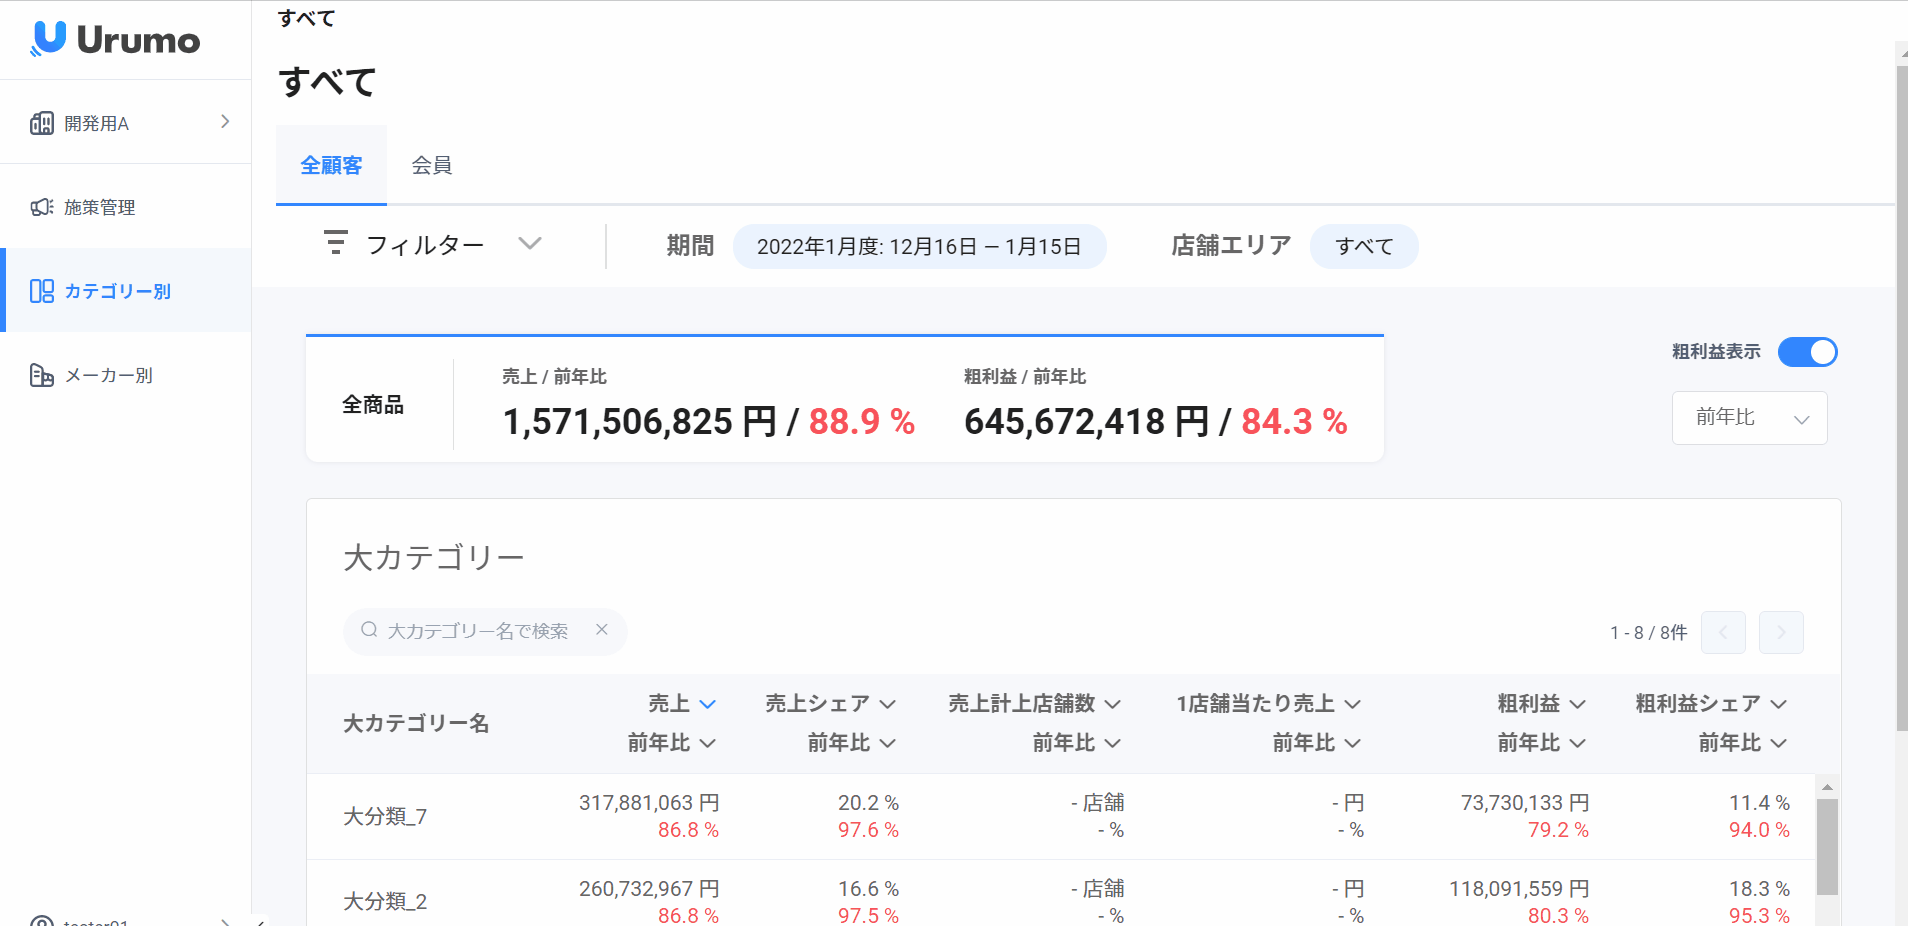Click the カテゴリー別 layout icon
Image resolution: width=1908 pixels, height=926 pixels.
coord(42,291)
